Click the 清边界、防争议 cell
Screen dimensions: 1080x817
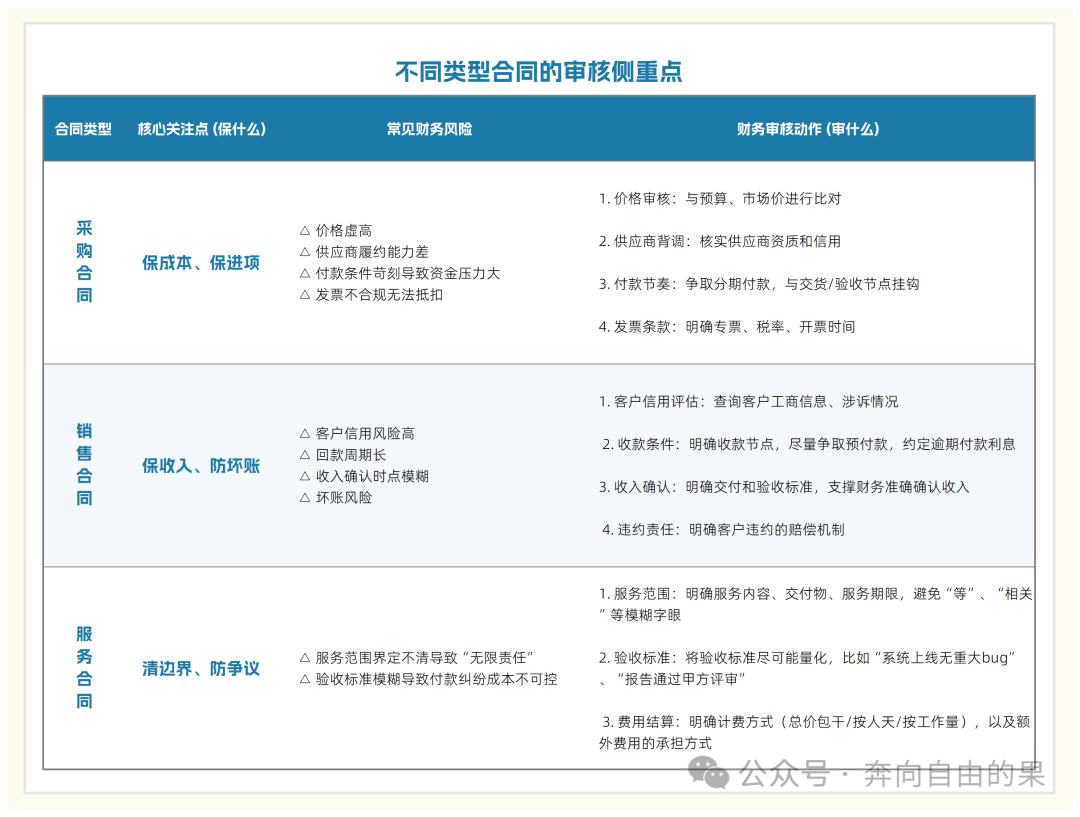click(201, 668)
